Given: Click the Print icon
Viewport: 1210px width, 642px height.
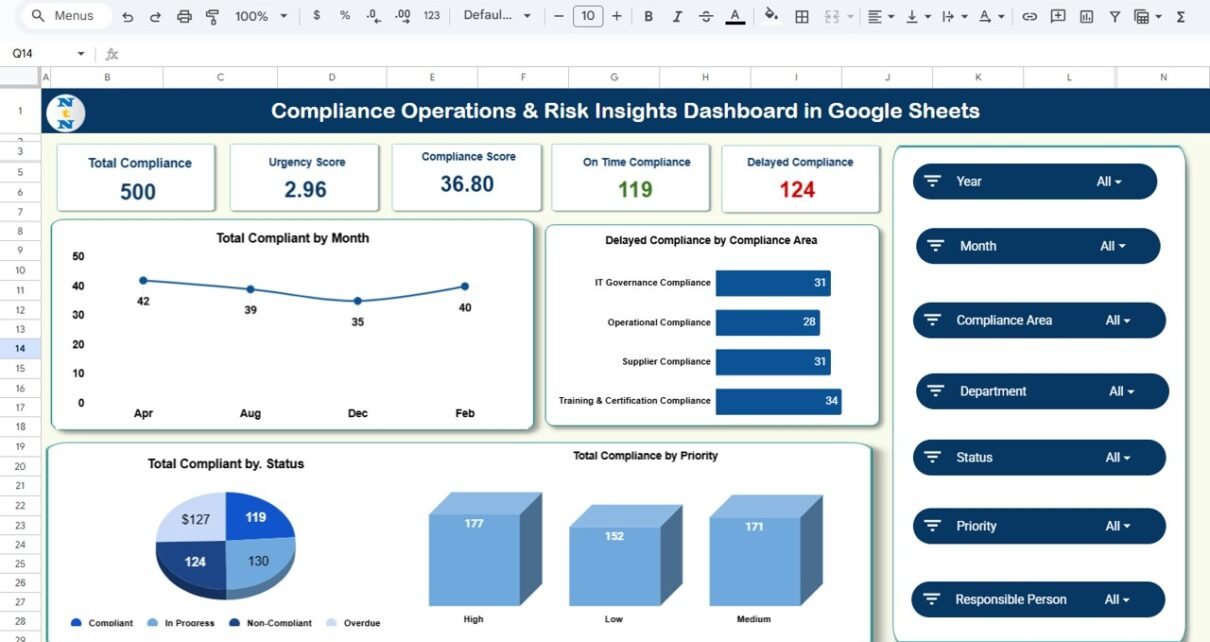Looking at the screenshot, I should point(184,17).
